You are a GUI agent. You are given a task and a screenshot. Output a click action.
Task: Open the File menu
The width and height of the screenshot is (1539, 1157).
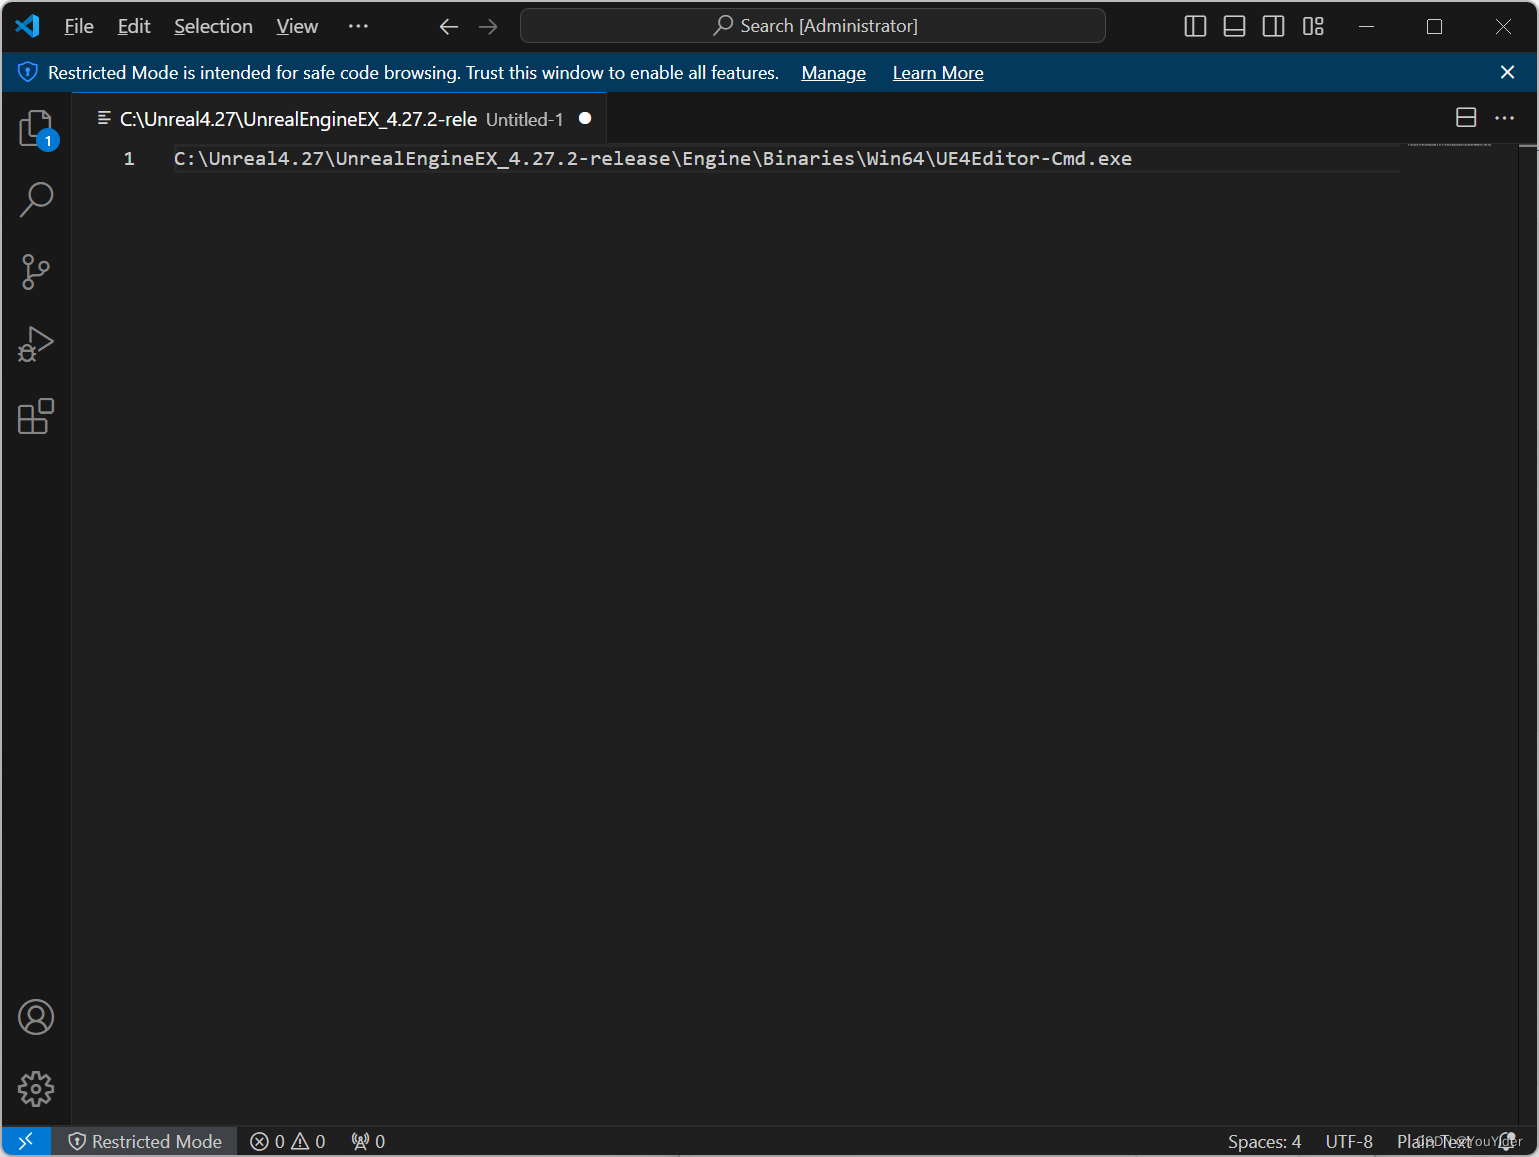click(78, 26)
